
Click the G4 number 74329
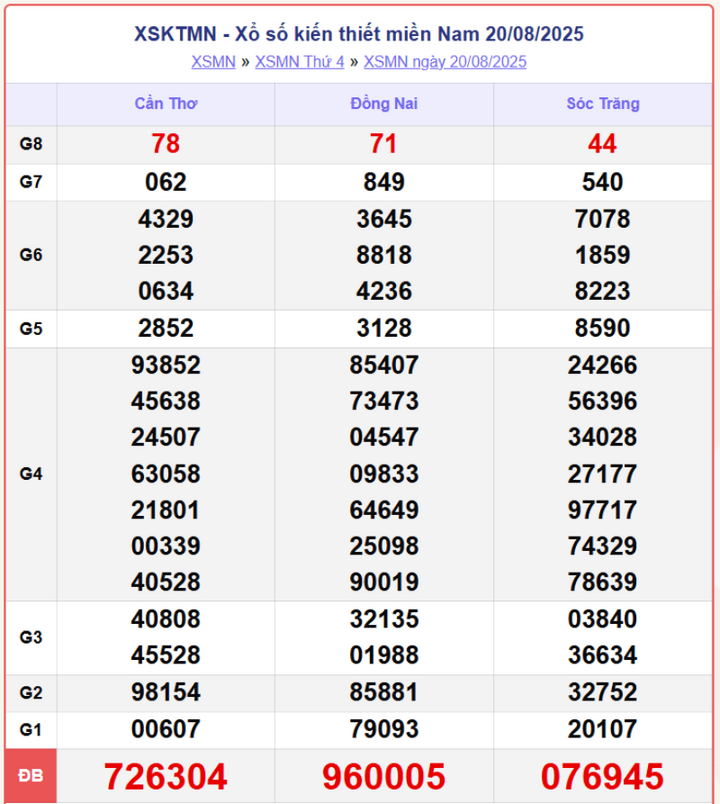pos(603,546)
